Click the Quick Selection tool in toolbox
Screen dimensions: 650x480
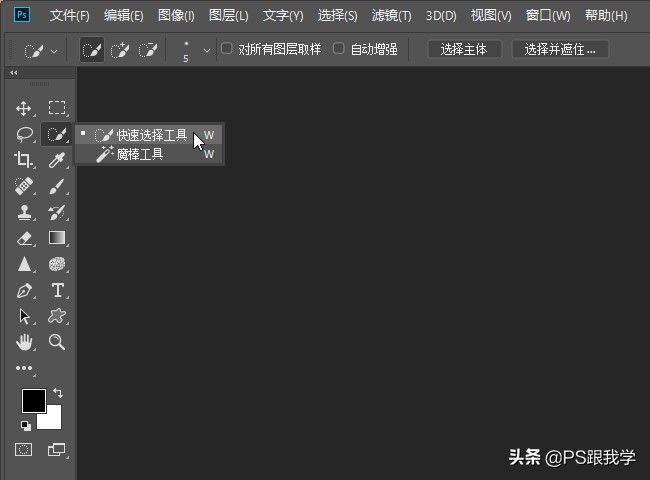[x=57, y=134]
